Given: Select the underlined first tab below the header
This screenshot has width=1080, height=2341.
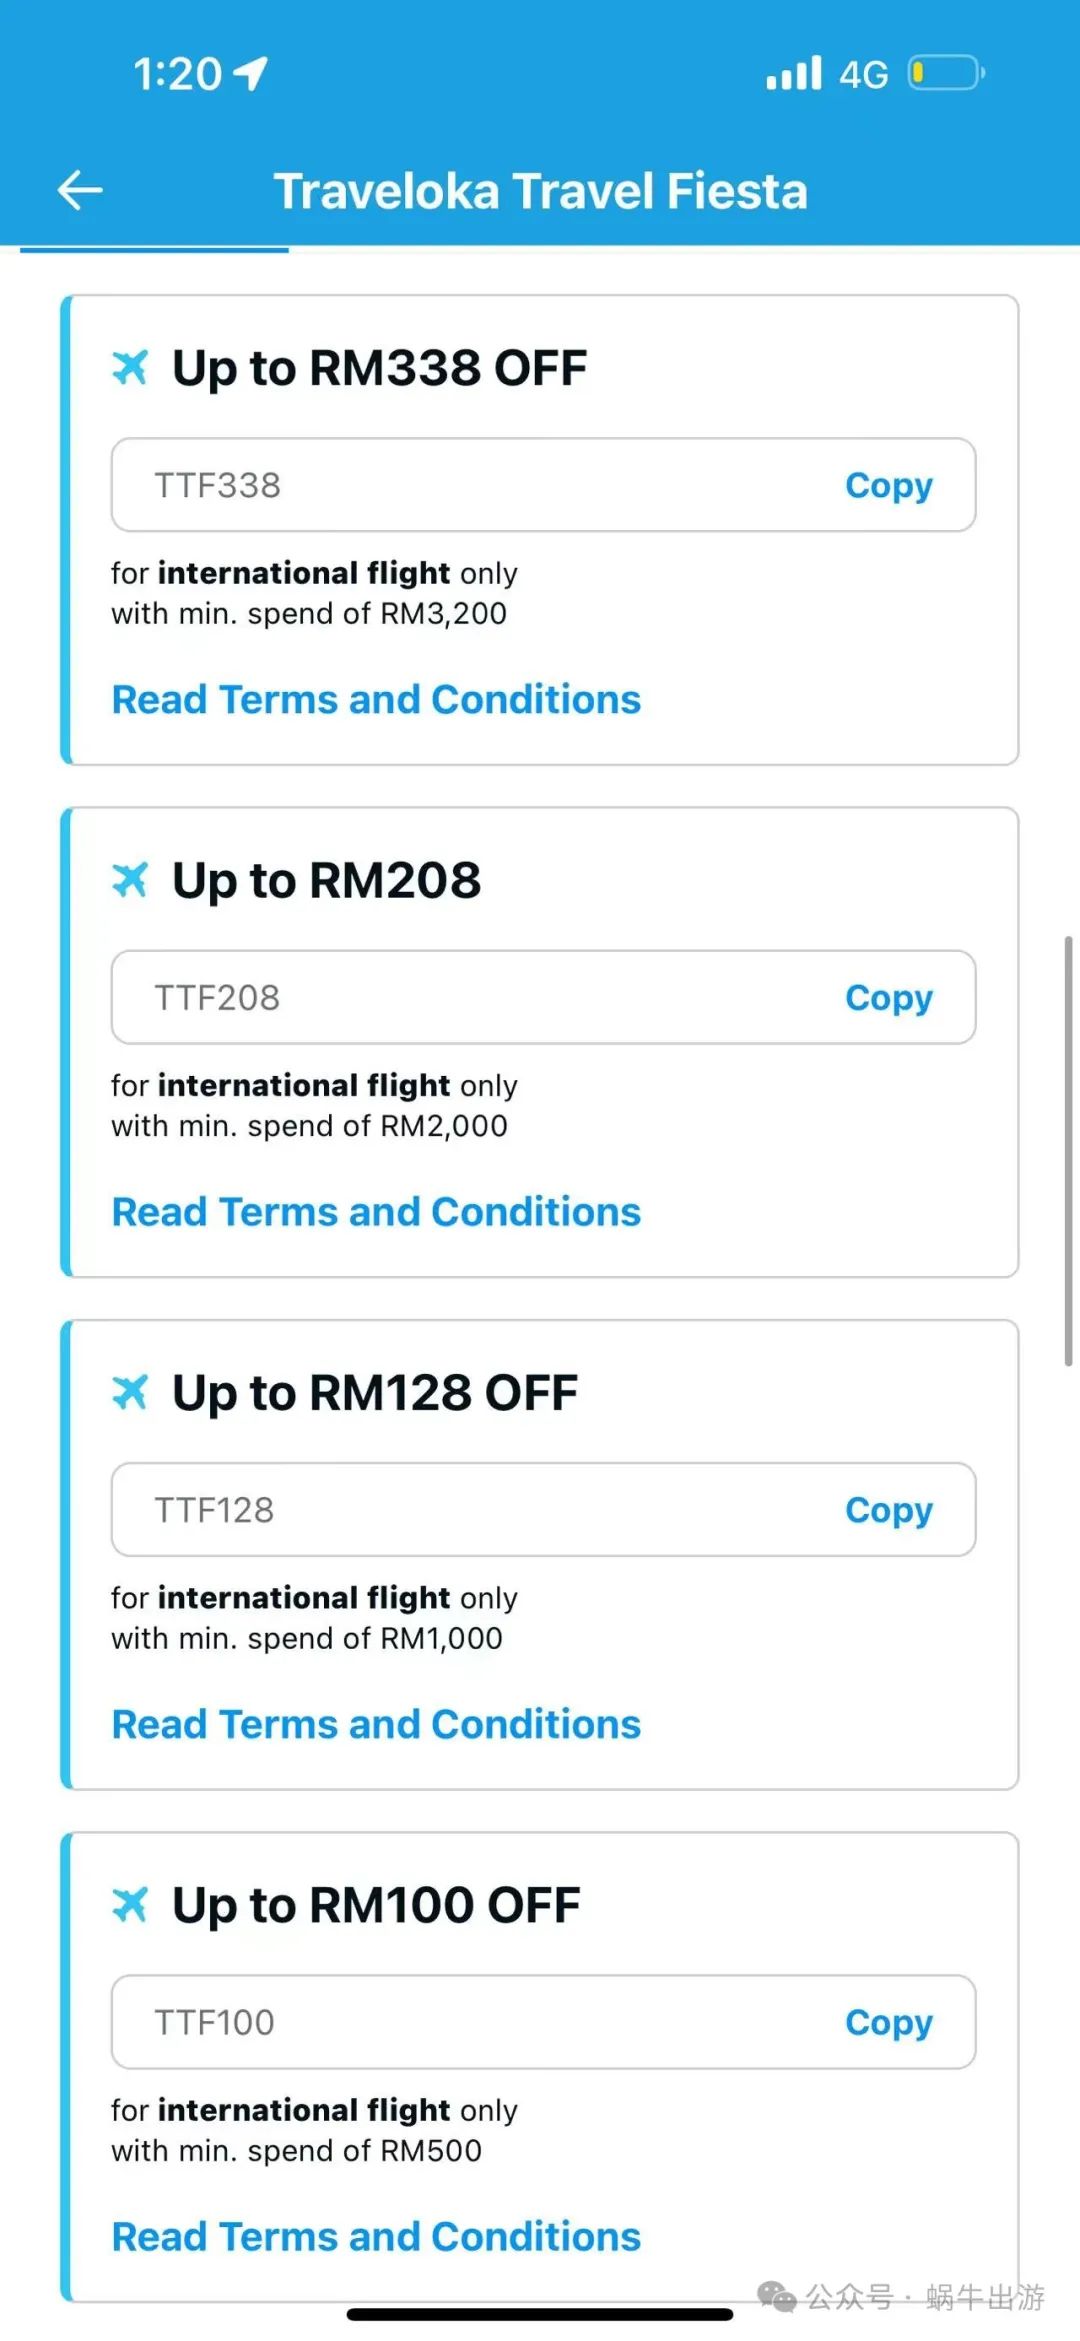Looking at the screenshot, I should 154,249.
